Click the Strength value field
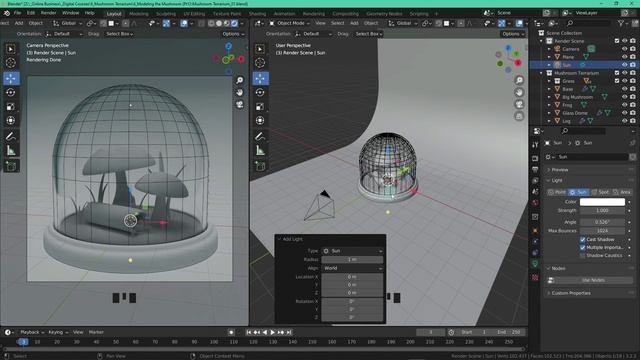Image resolution: width=640 pixels, height=360 pixels. coord(602,211)
